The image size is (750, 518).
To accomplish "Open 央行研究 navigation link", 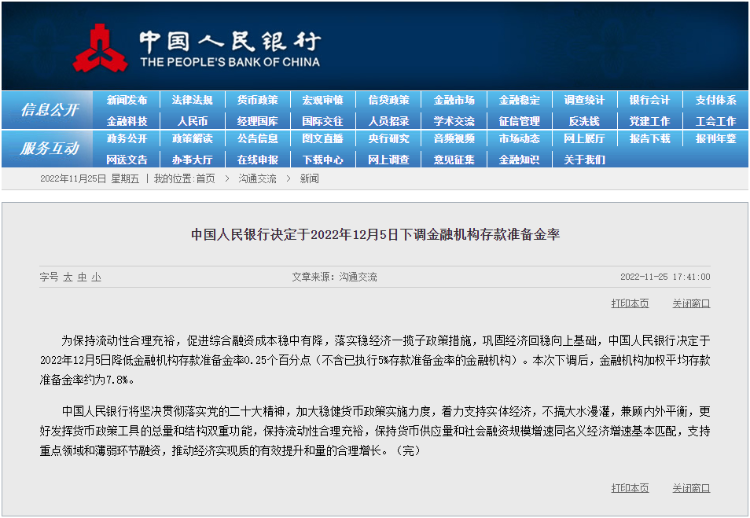I will (388, 139).
